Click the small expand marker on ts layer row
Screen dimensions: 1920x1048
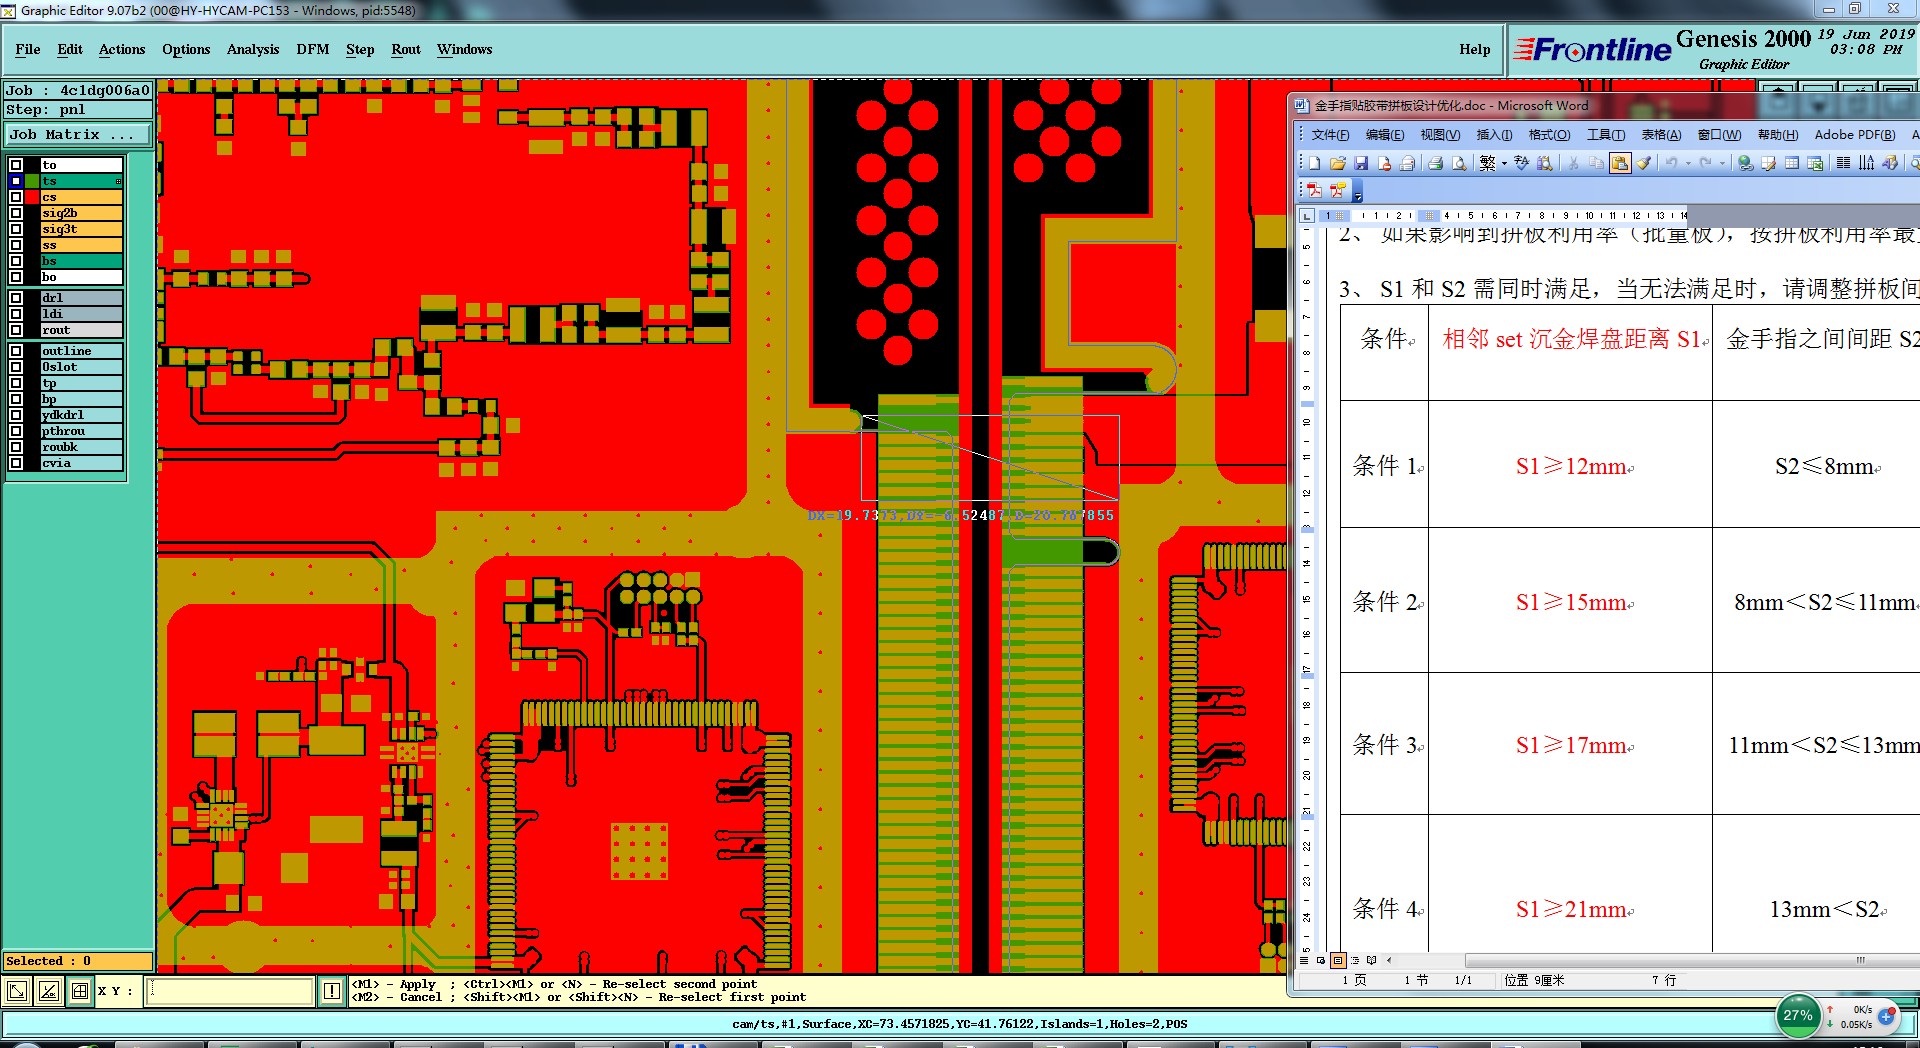coord(118,181)
